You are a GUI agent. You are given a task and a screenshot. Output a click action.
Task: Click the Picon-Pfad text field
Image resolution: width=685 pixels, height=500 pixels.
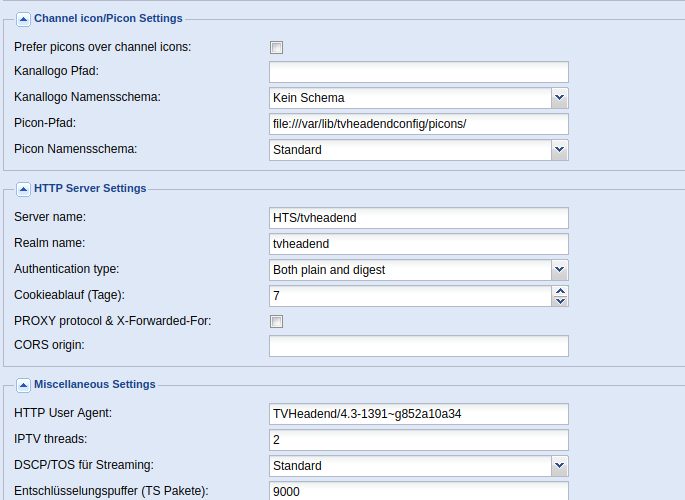[419, 124]
